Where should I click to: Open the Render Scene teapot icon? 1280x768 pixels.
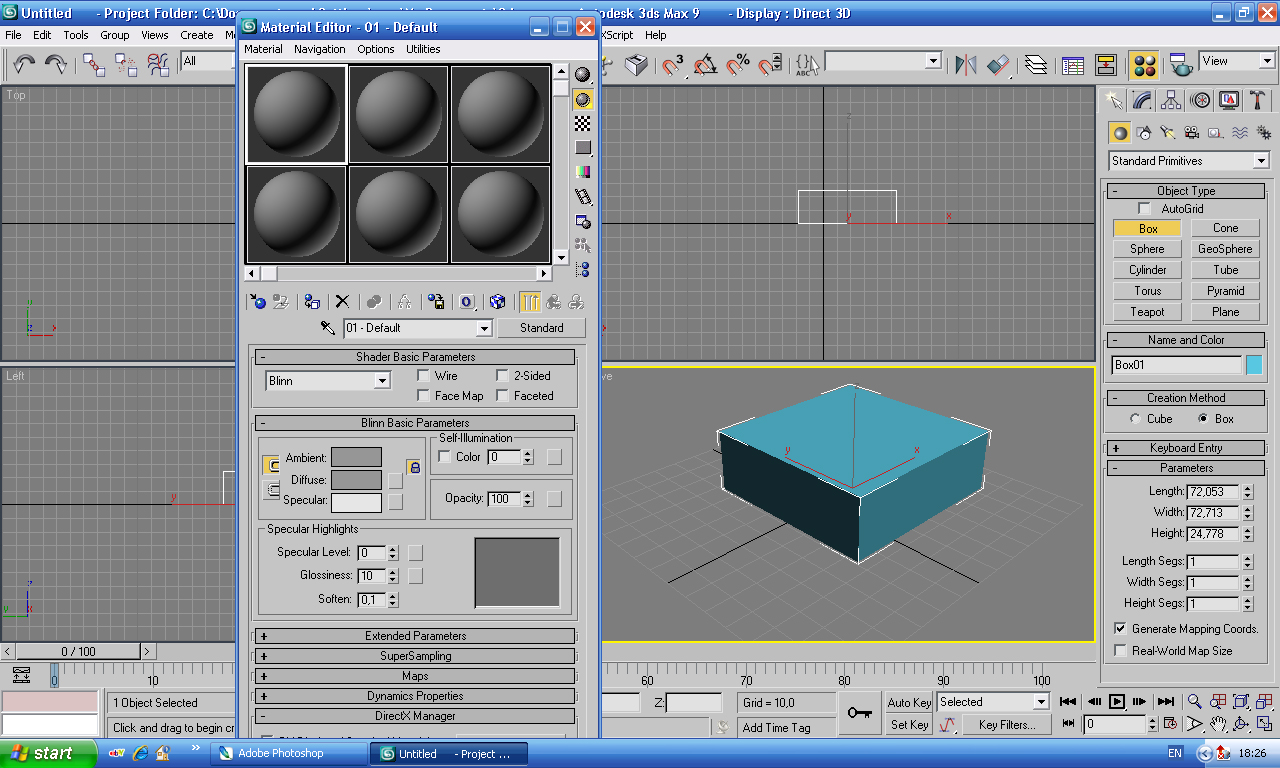tap(1181, 65)
